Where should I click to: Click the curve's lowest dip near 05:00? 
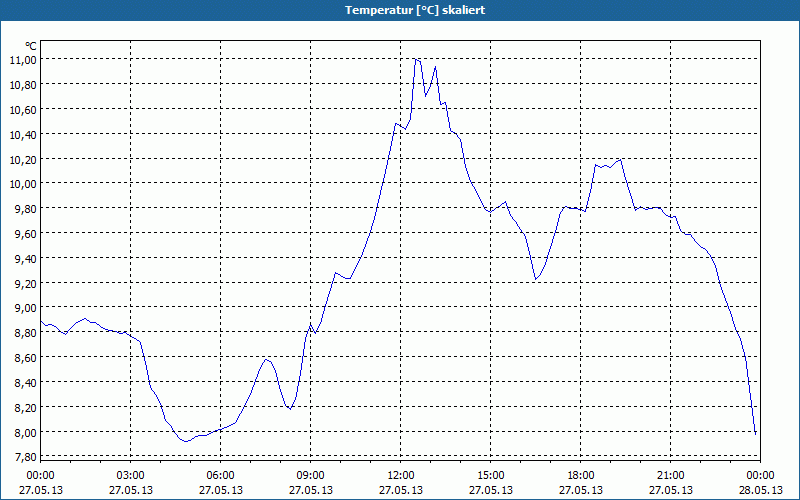[186, 441]
